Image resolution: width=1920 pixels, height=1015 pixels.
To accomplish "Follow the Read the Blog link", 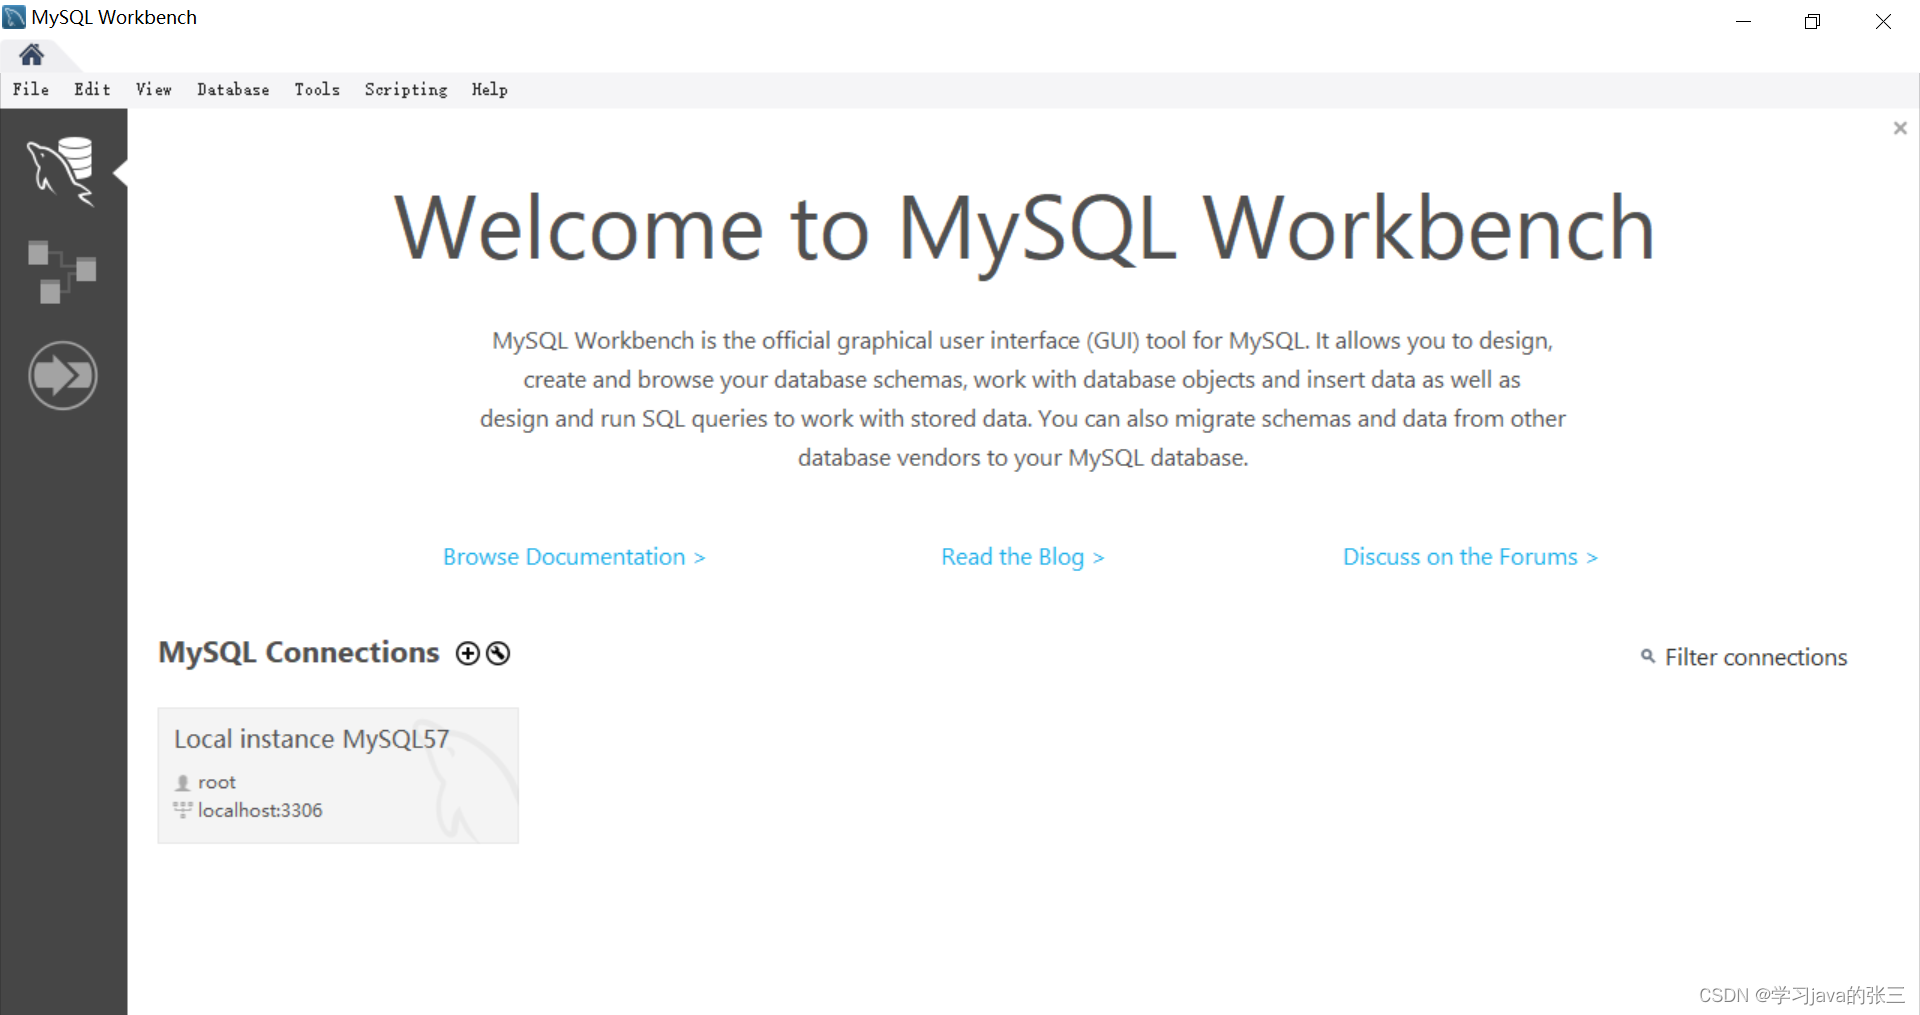I will click(1022, 557).
